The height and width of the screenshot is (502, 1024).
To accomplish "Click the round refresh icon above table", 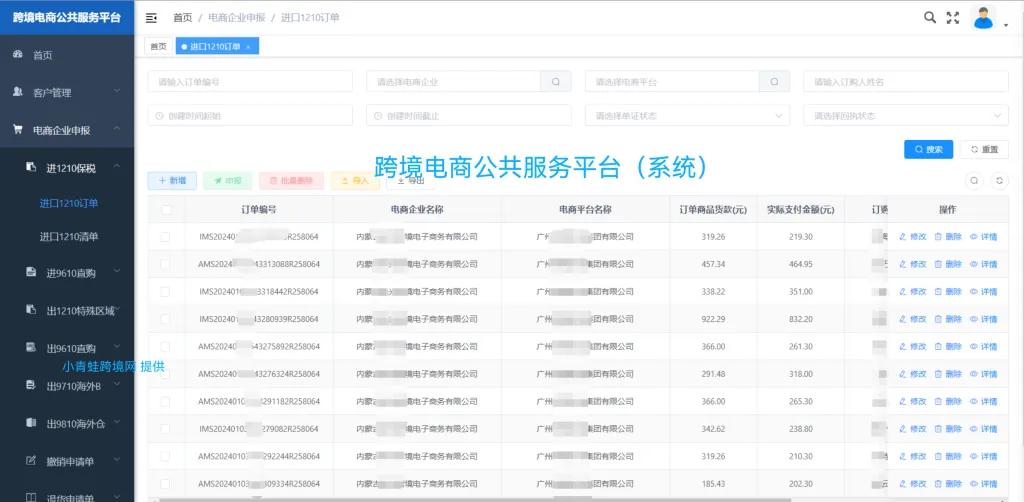I will (999, 181).
